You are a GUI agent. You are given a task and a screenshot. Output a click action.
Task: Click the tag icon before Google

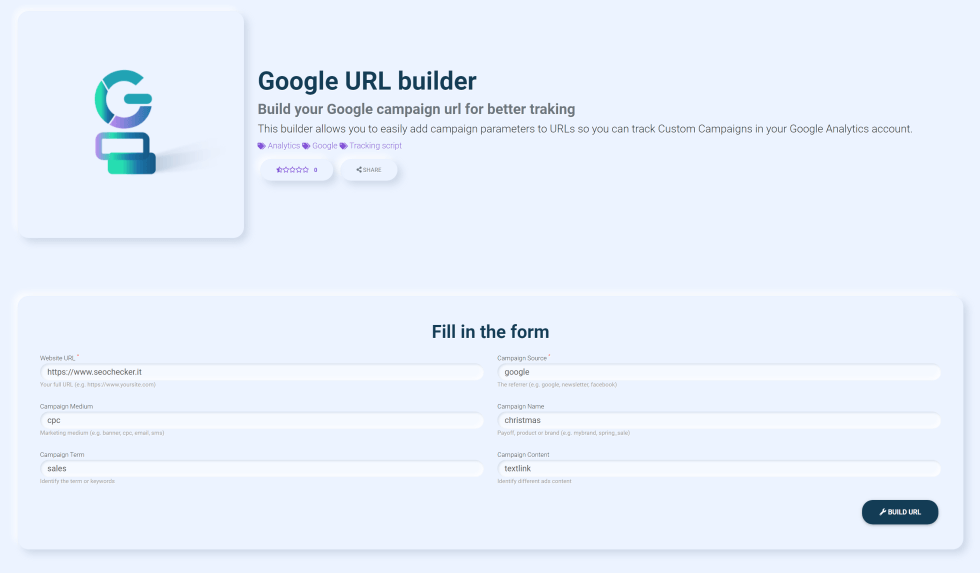point(306,146)
